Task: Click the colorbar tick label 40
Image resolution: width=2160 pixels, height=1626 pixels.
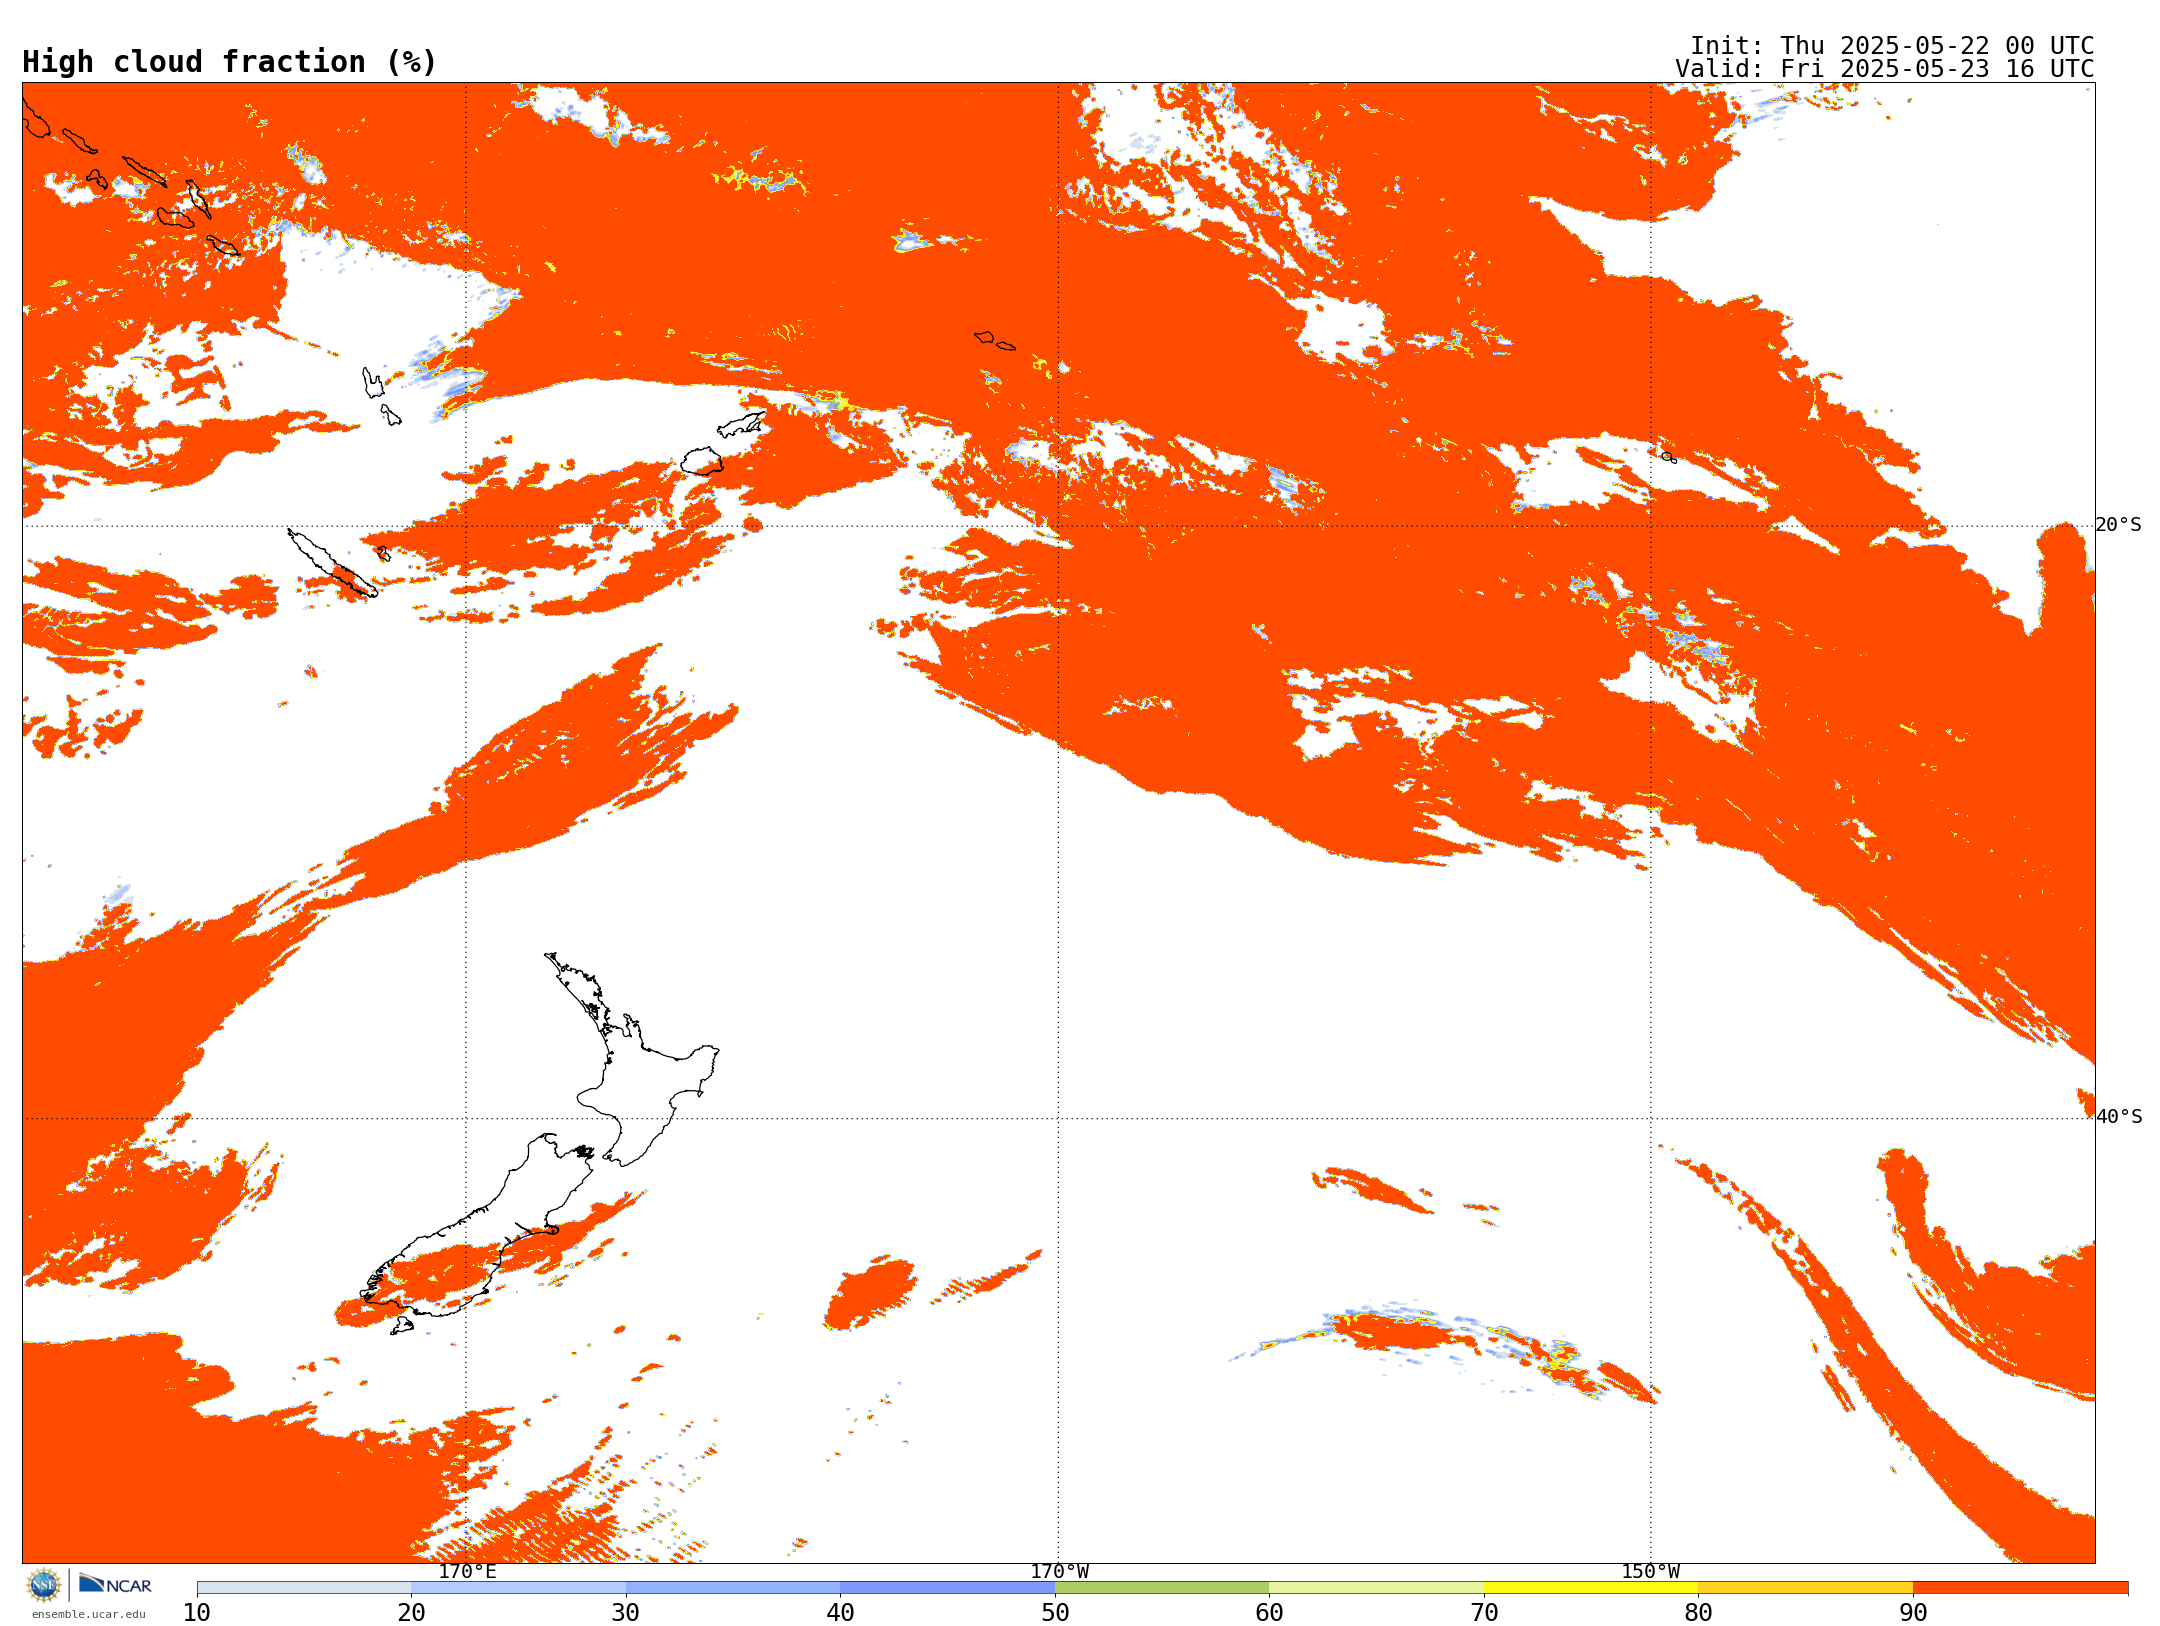Action: [x=841, y=1613]
